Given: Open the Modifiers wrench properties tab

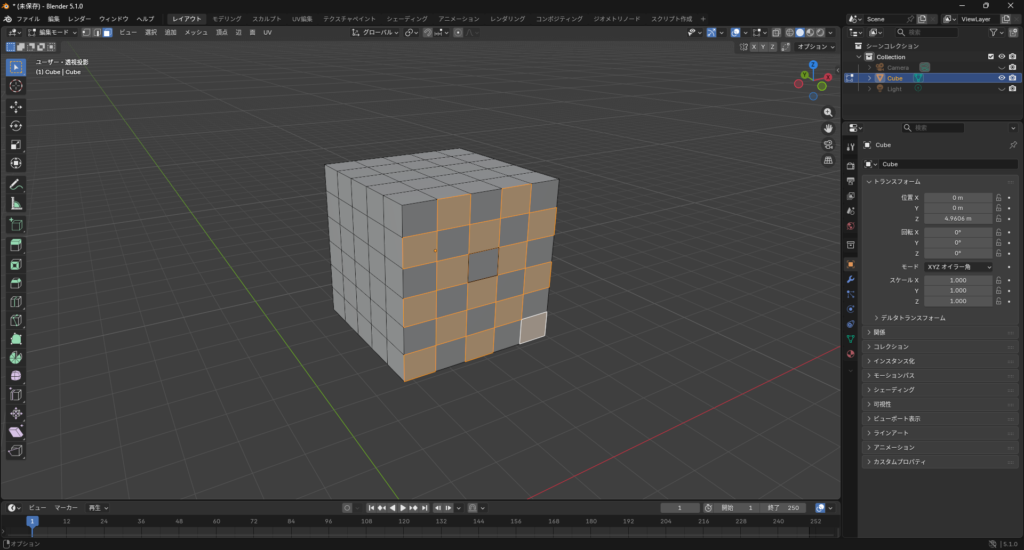Looking at the screenshot, I should pos(850,279).
